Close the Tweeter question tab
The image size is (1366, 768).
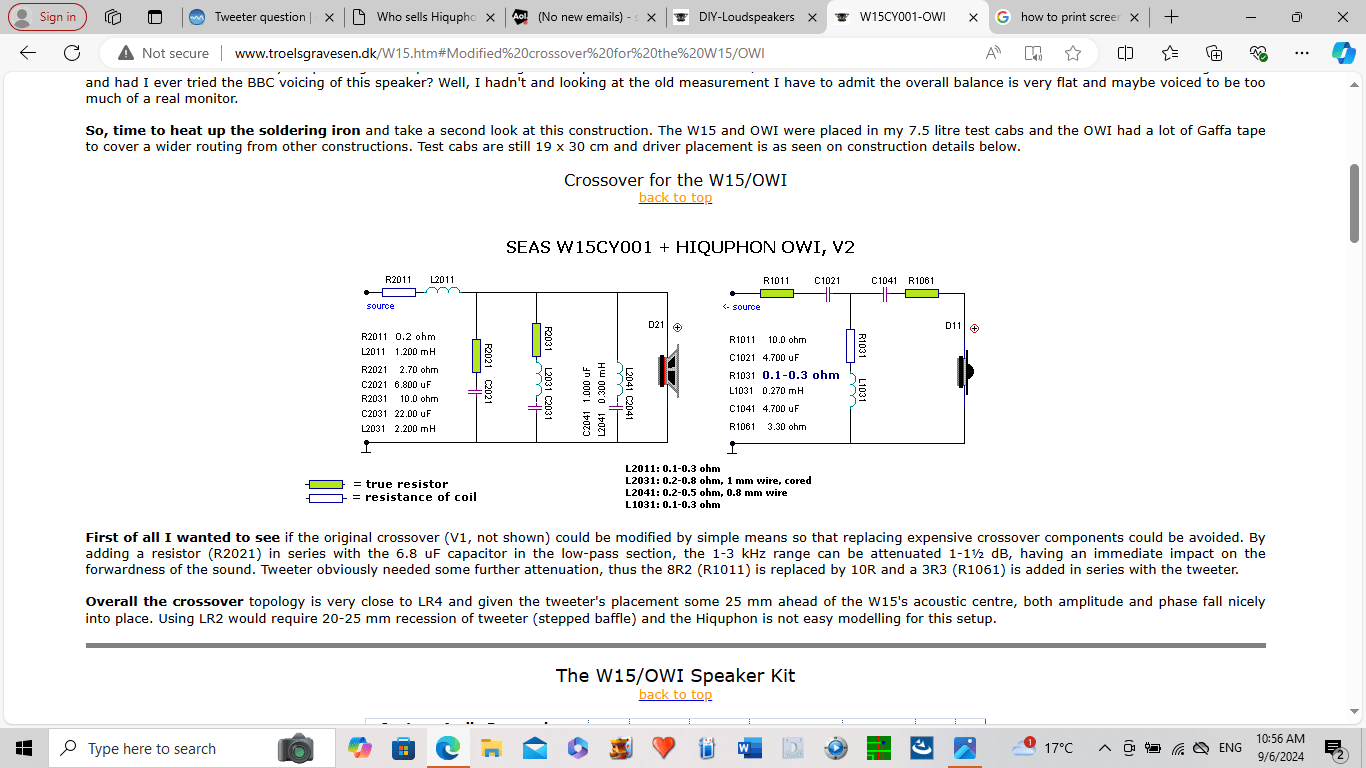328,17
